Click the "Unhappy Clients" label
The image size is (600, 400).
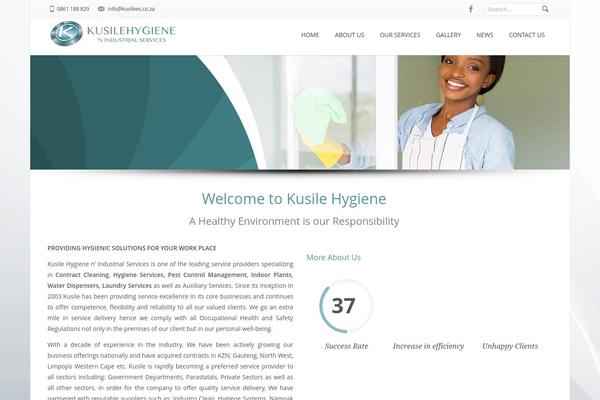pos(510,346)
